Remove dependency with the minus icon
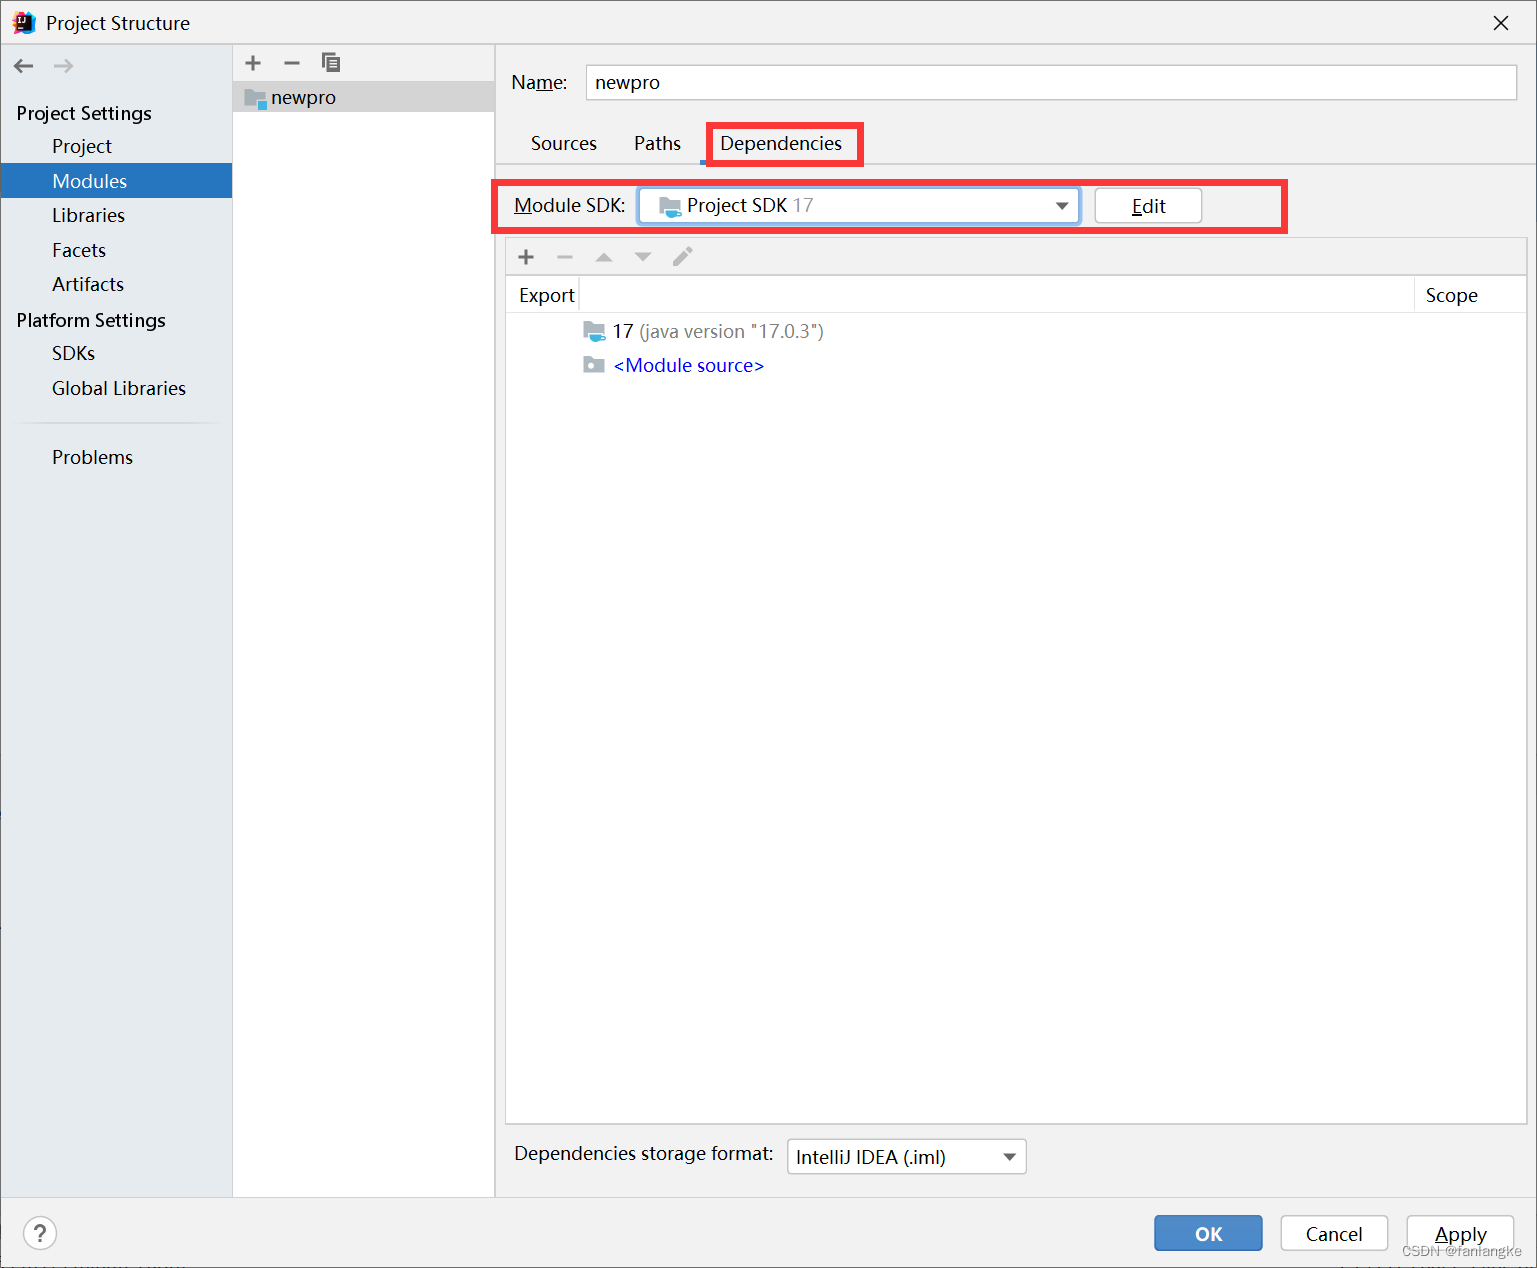The width and height of the screenshot is (1537, 1268). tap(565, 257)
